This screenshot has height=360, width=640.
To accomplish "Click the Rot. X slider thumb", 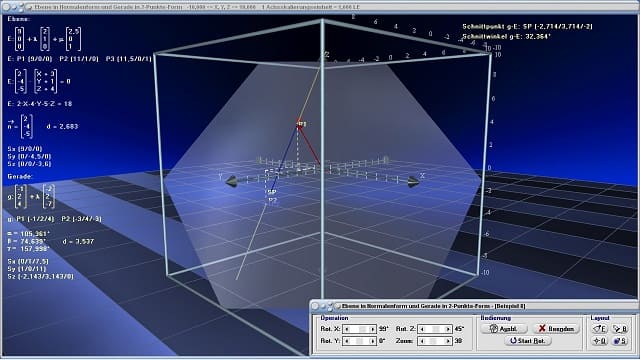I will (x=362, y=329).
